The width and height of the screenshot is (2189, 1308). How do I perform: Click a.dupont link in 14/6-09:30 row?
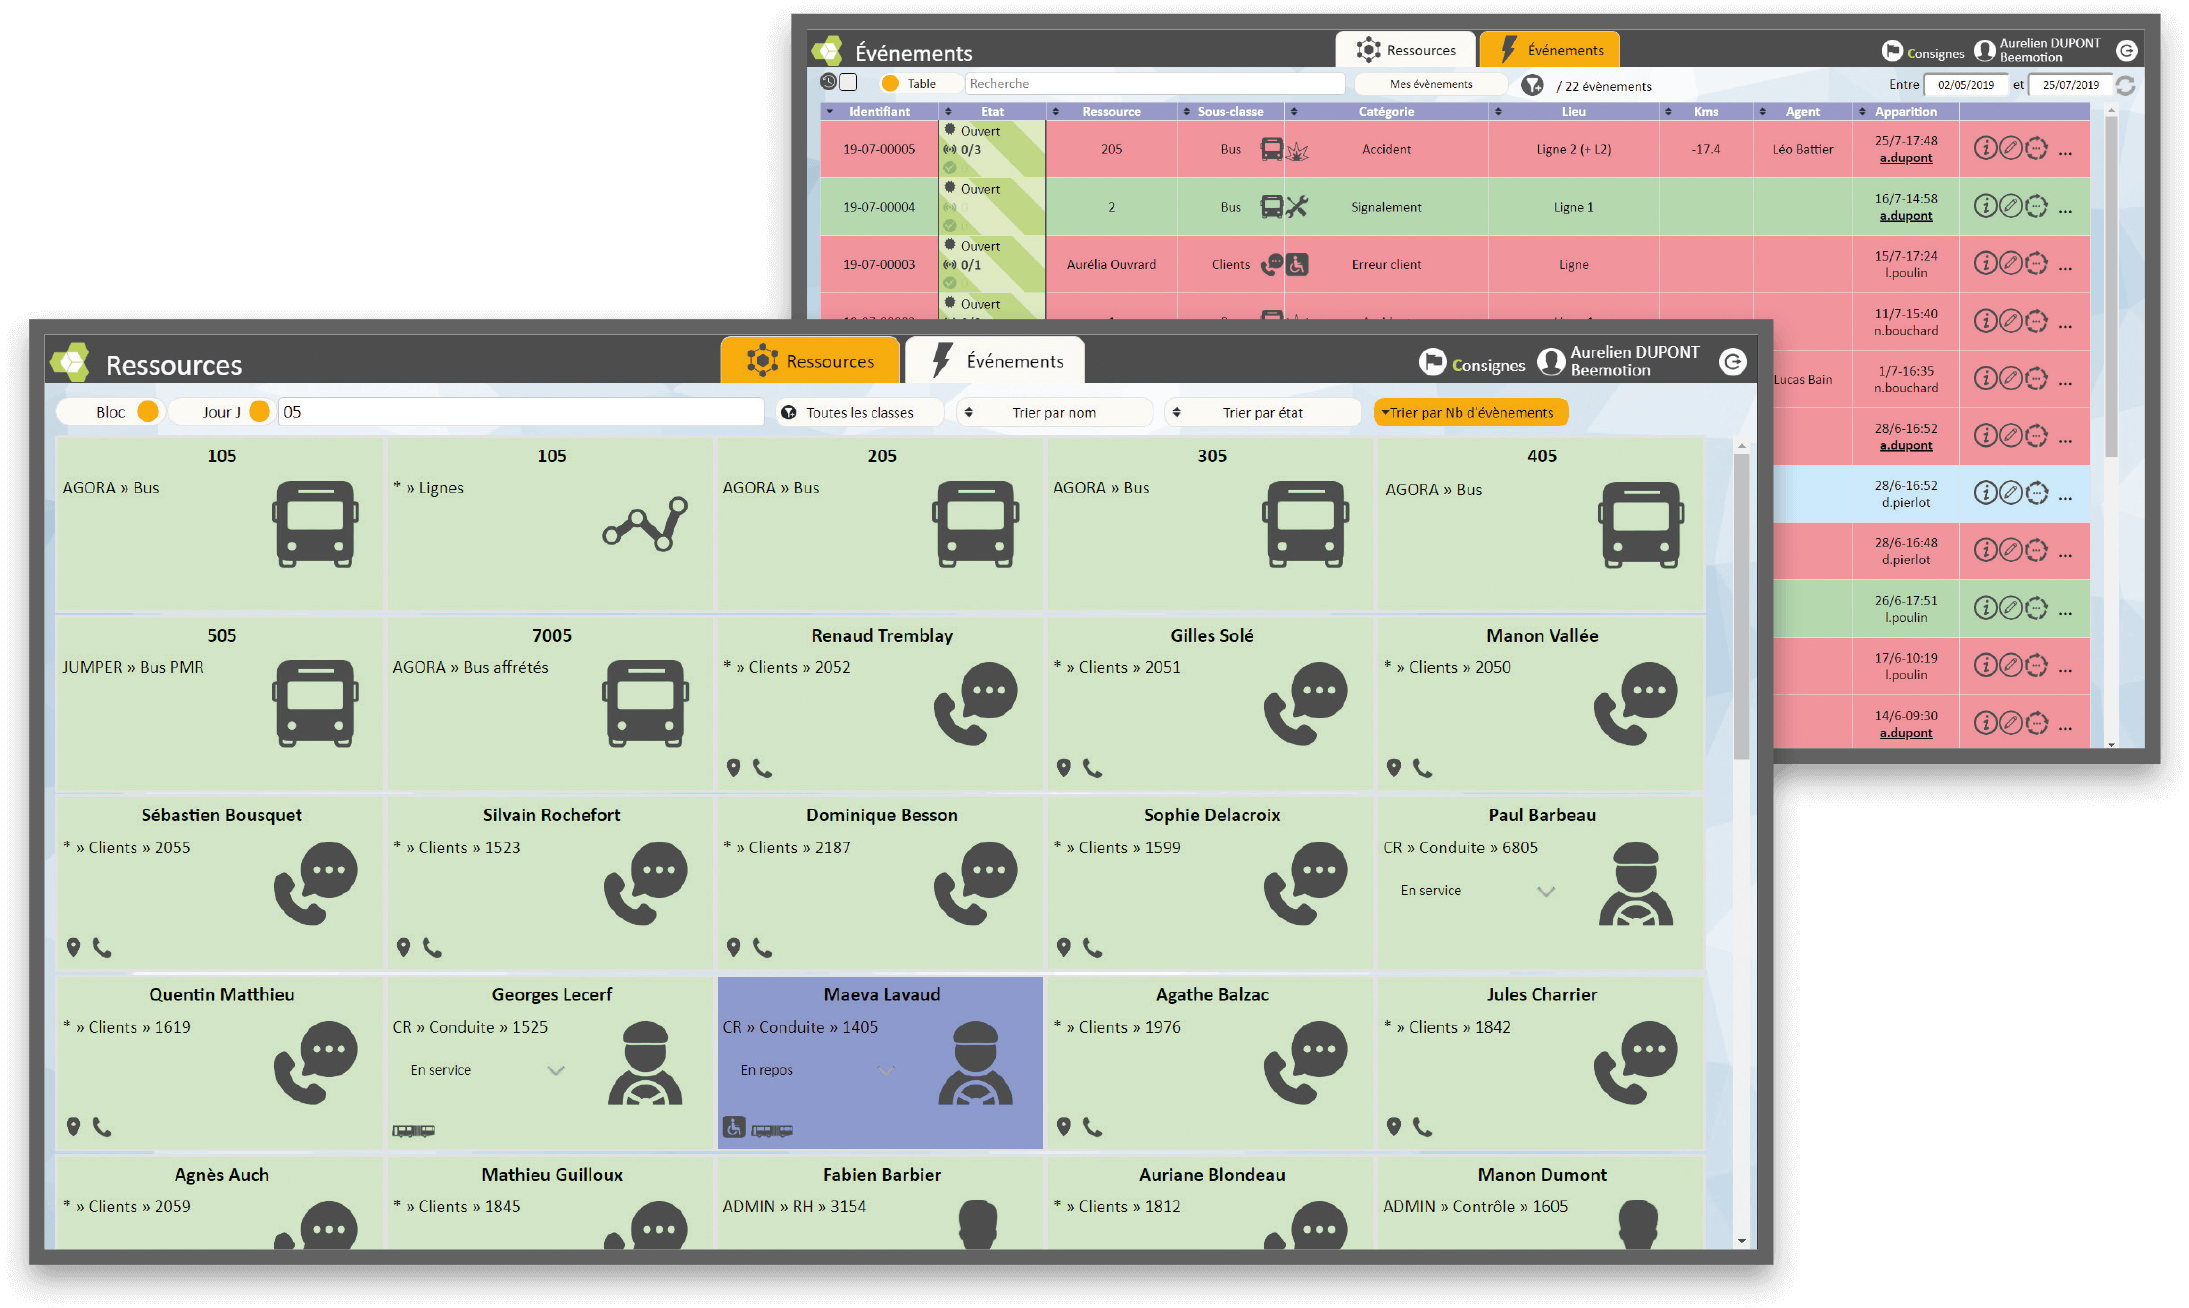tap(1905, 733)
